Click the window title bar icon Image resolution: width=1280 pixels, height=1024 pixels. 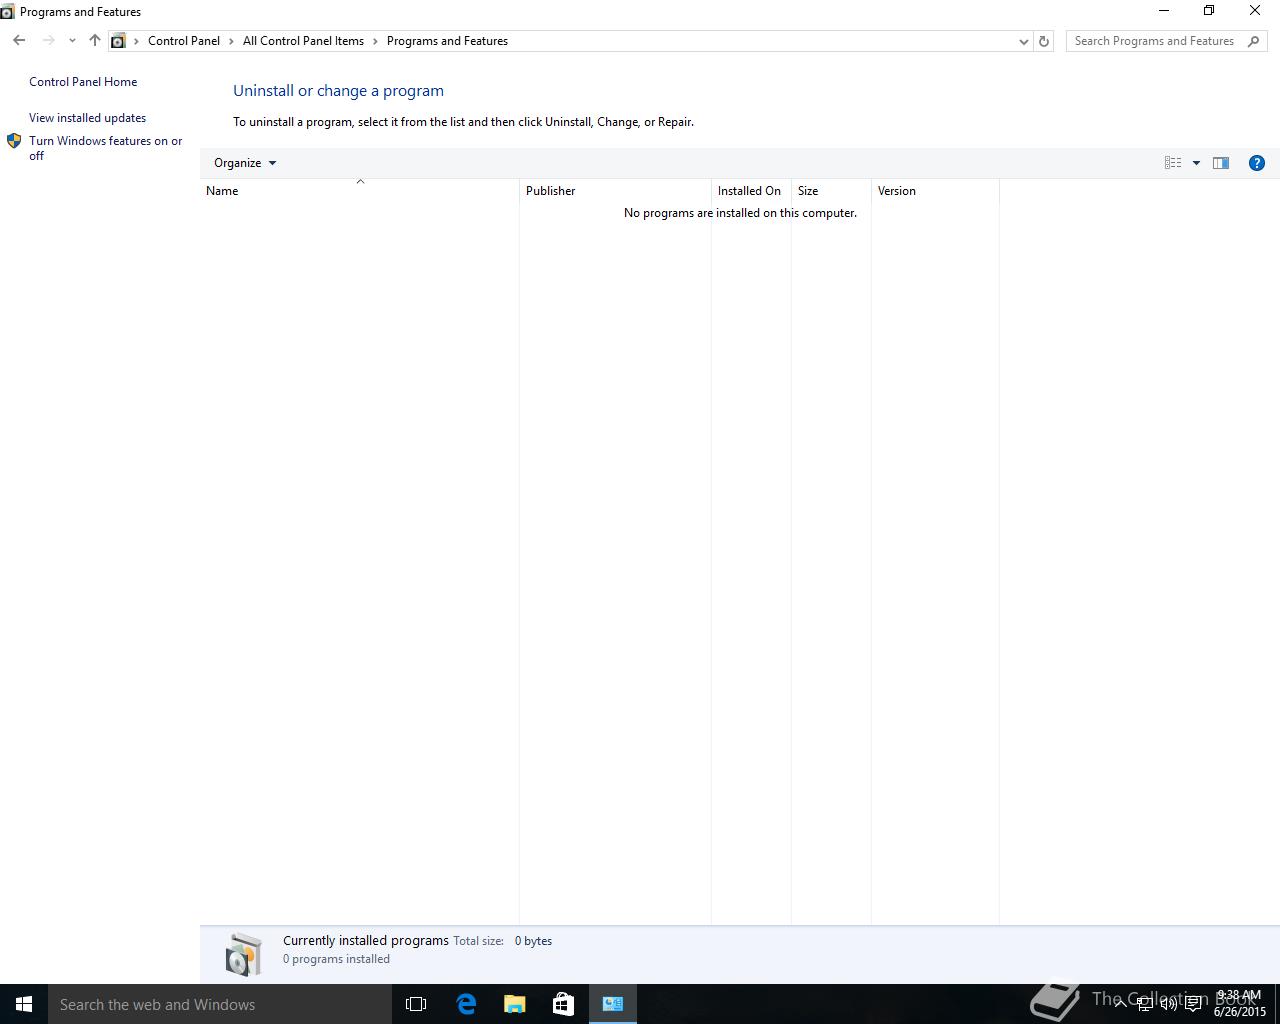tap(8, 12)
